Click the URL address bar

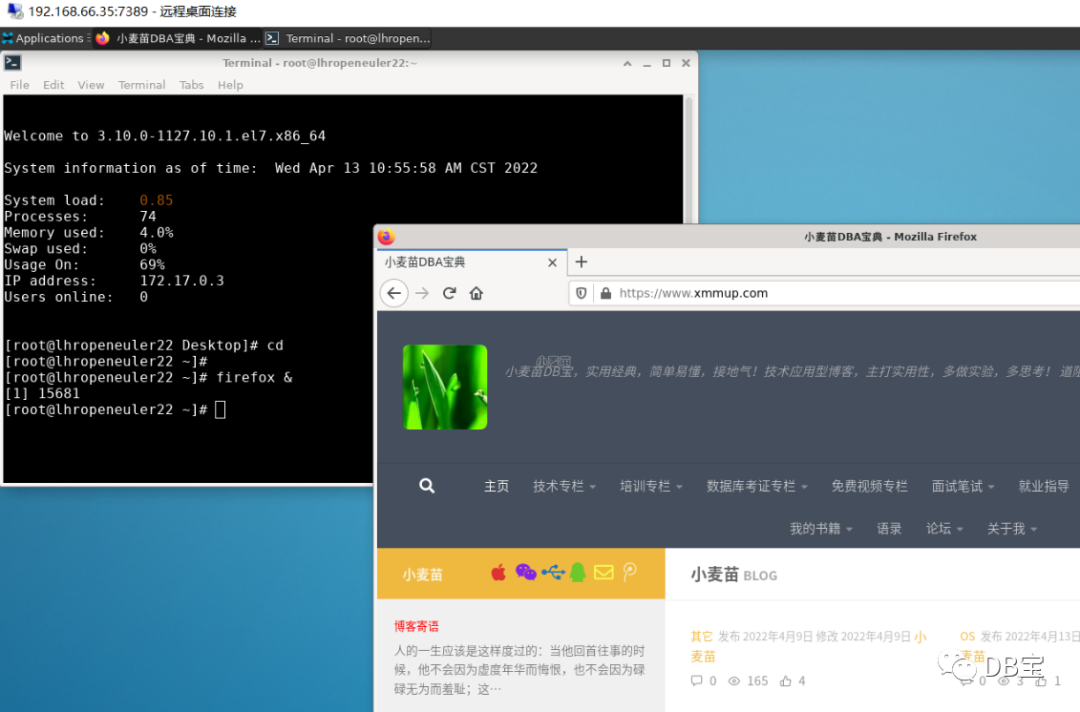click(x=827, y=293)
